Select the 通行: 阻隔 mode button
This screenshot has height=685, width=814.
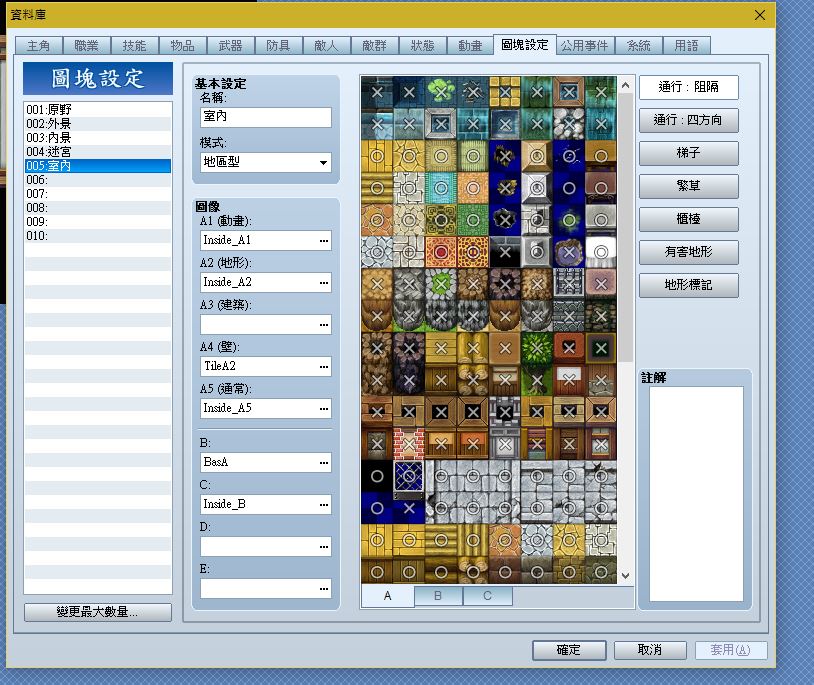pyautogui.click(x=688, y=87)
